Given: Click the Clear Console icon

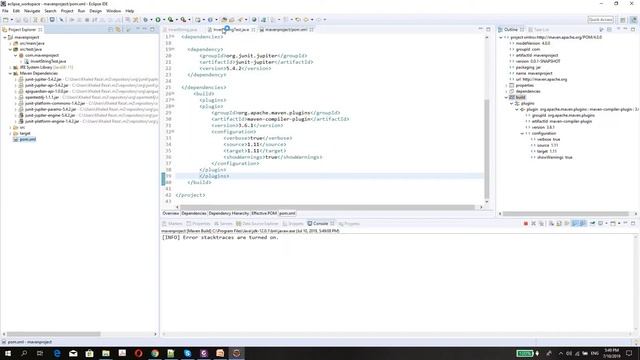Looking at the screenshot, I should click(551, 224).
